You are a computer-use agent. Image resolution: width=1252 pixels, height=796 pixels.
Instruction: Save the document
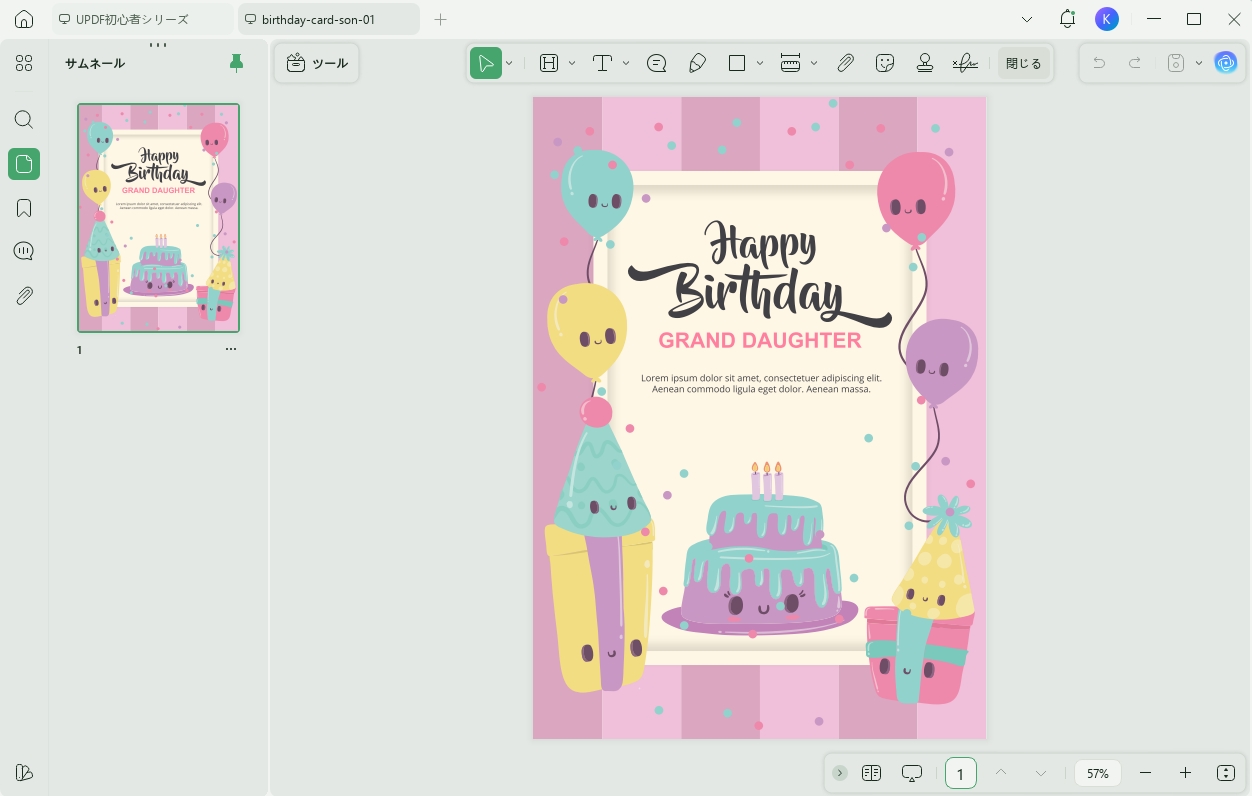1176,63
